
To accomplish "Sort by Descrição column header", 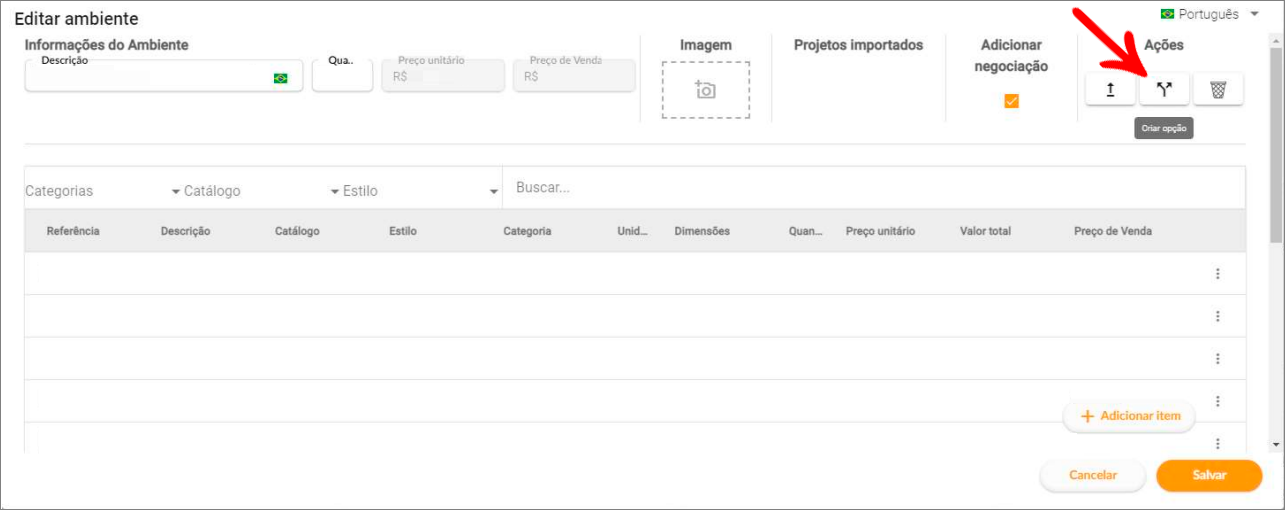I will [185, 231].
